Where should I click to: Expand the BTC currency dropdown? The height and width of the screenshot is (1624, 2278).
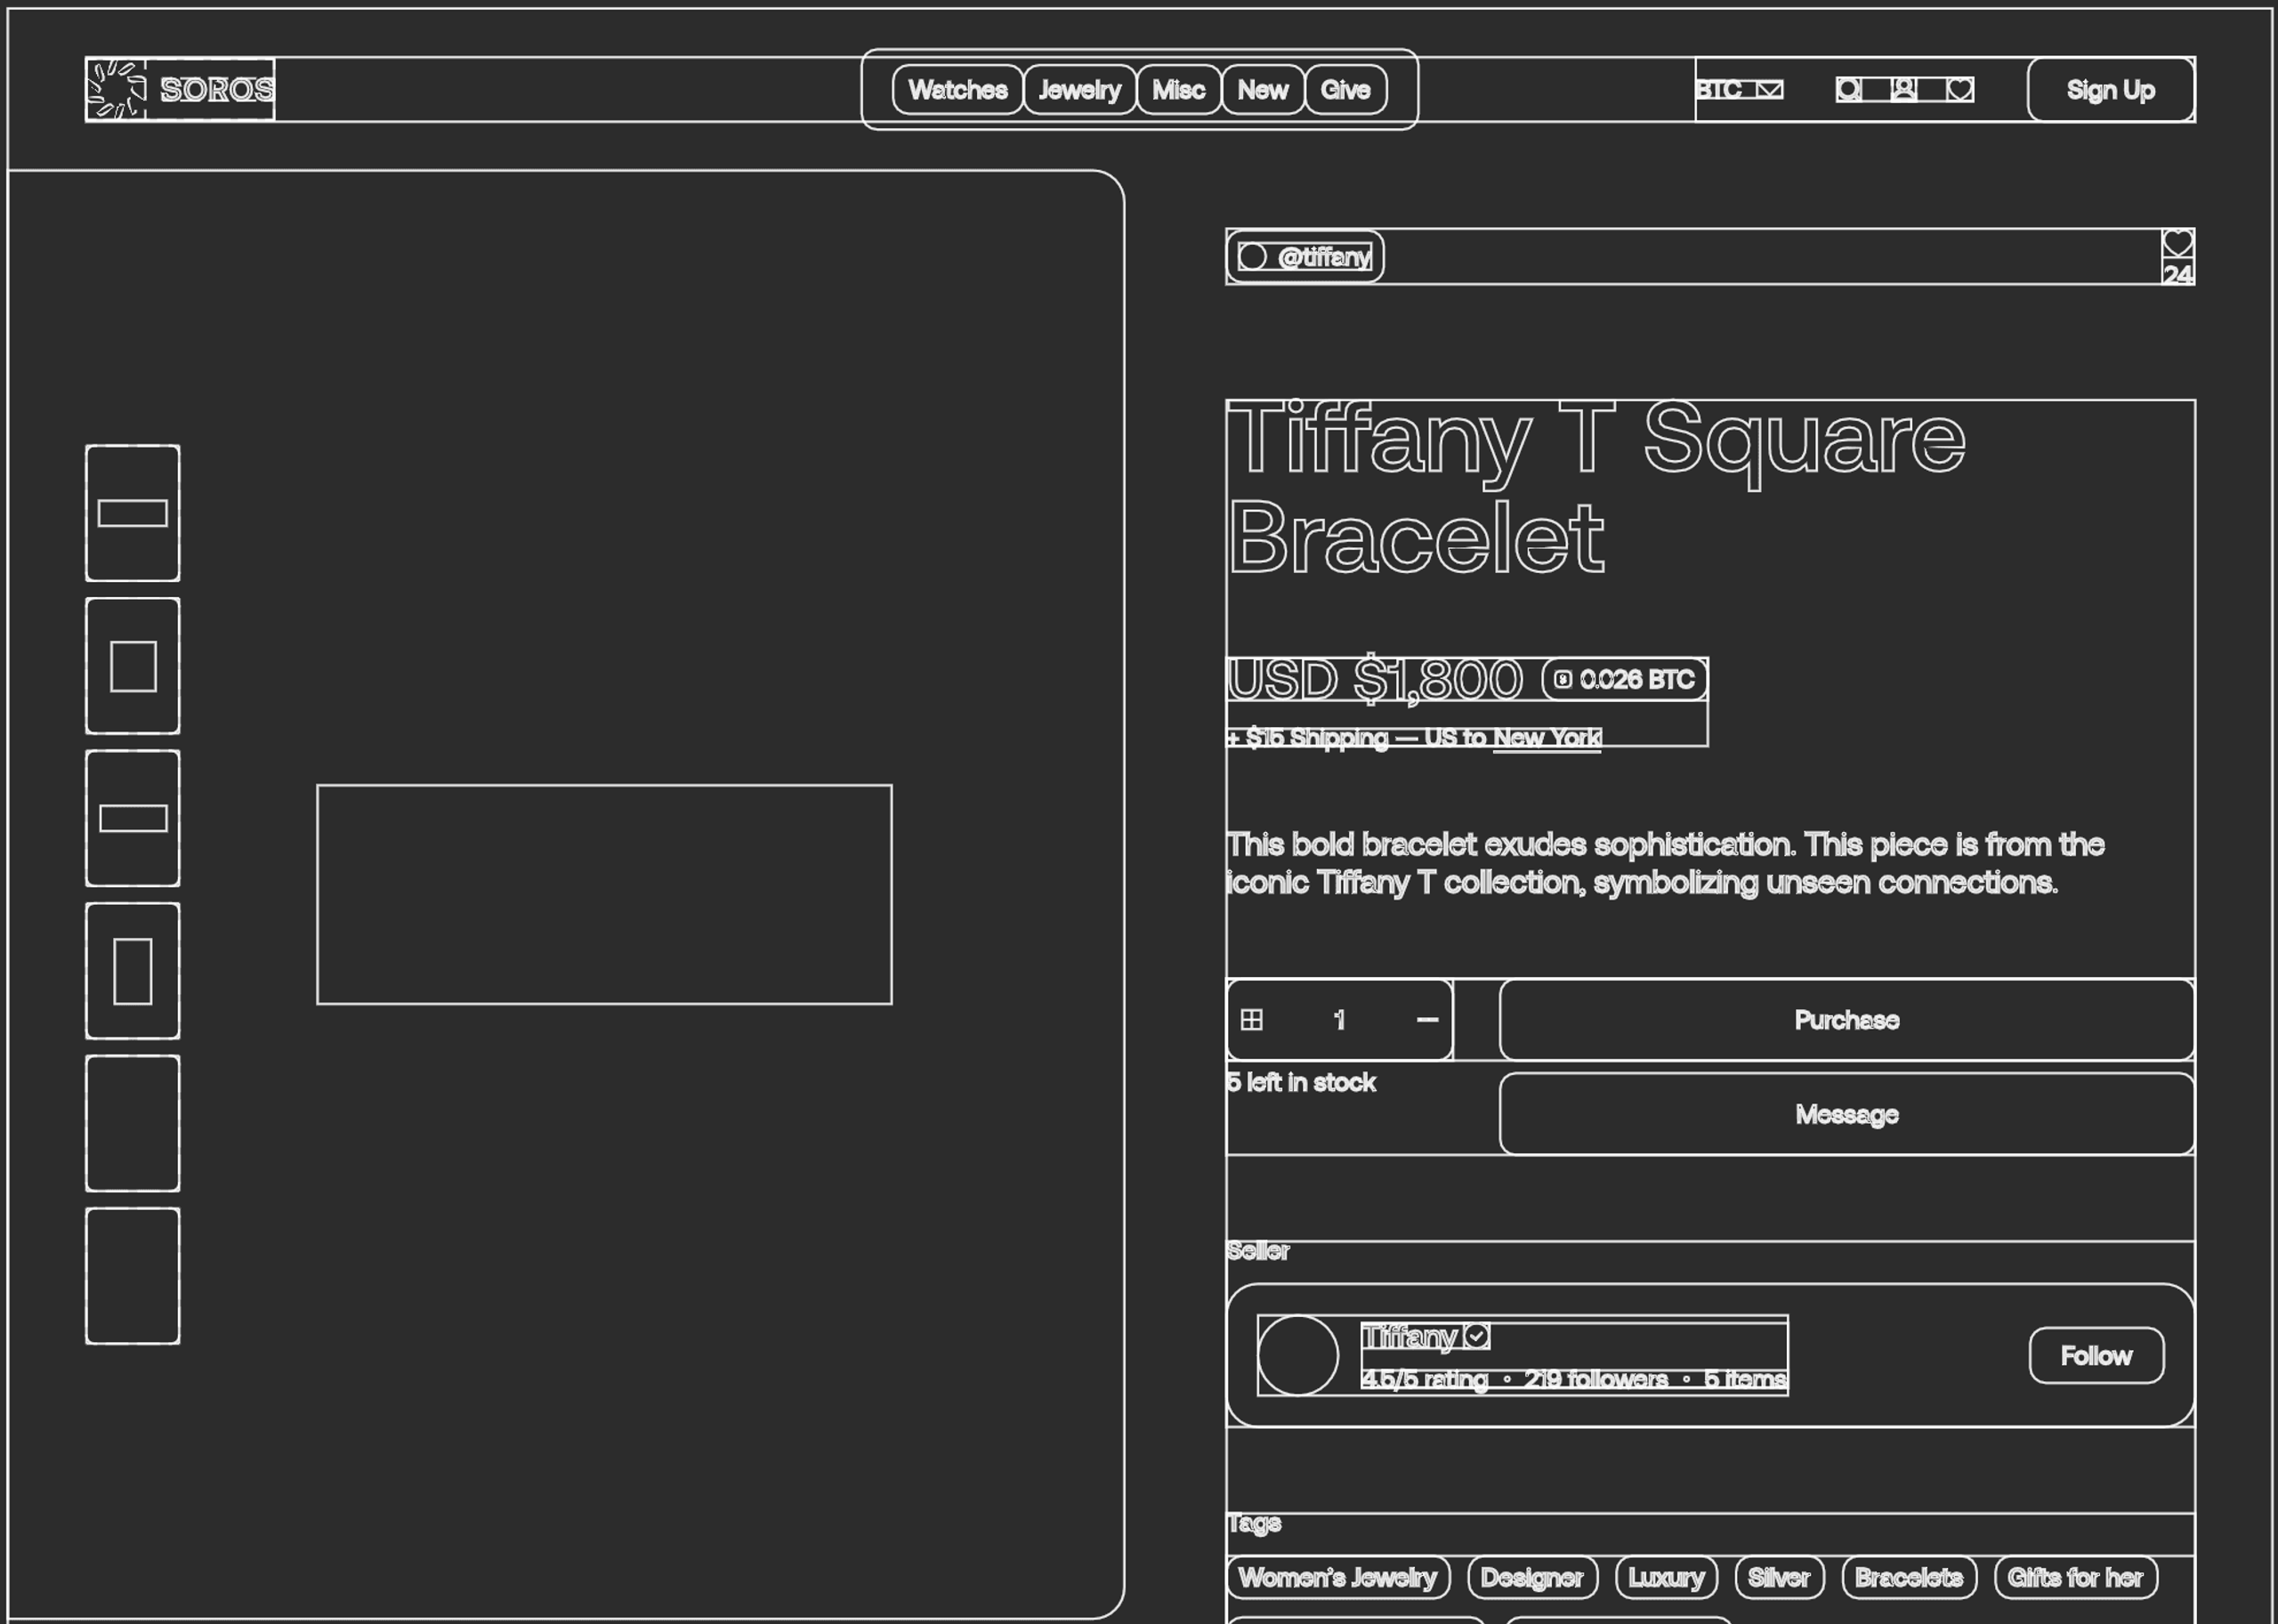[1739, 90]
